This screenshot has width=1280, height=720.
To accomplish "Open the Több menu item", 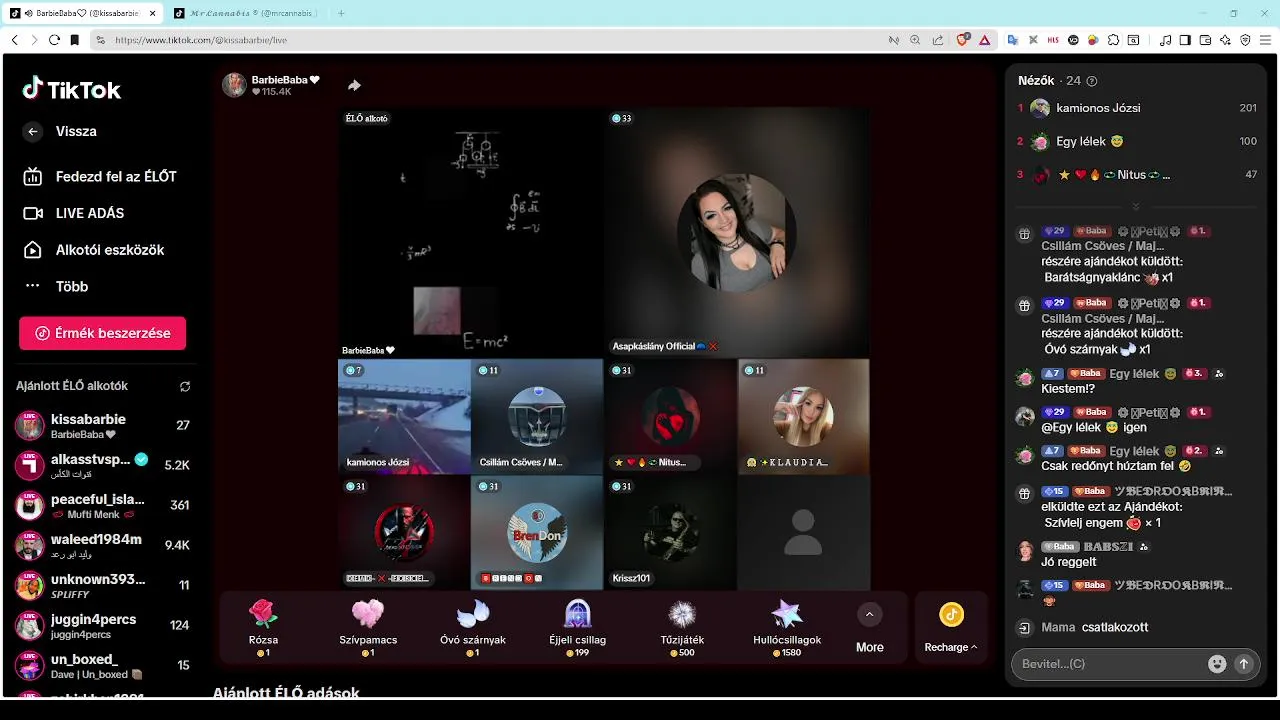I will coord(56,286).
